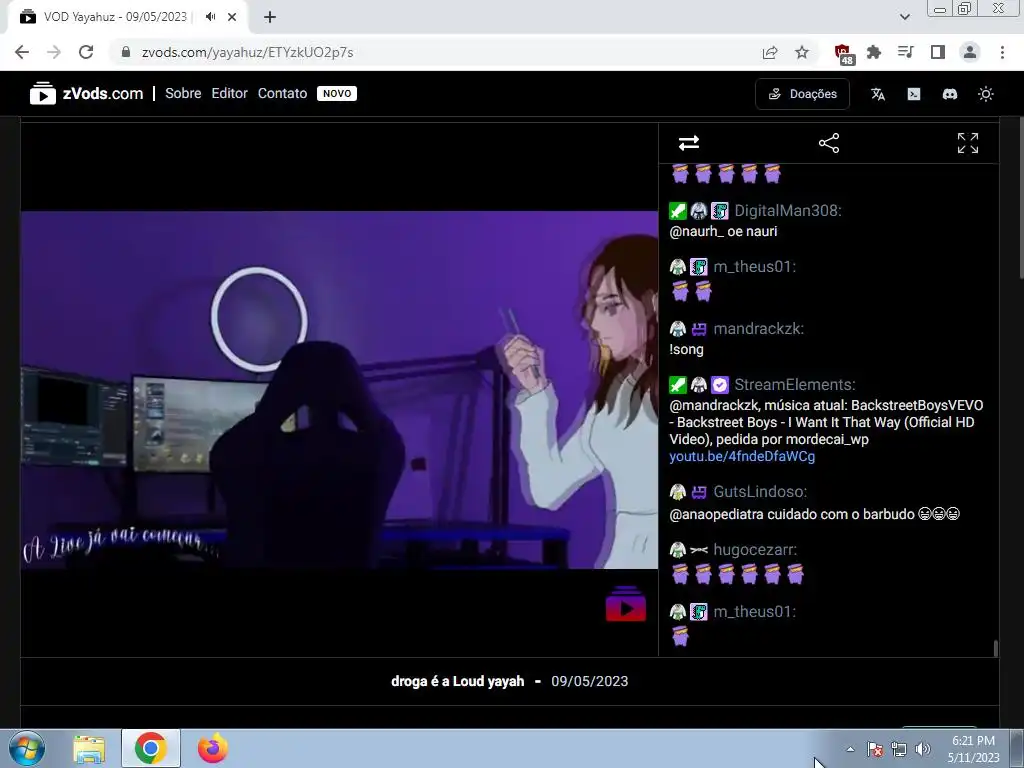Expand the tab search chevron
This screenshot has width=1024, height=768.
coord(904,17)
